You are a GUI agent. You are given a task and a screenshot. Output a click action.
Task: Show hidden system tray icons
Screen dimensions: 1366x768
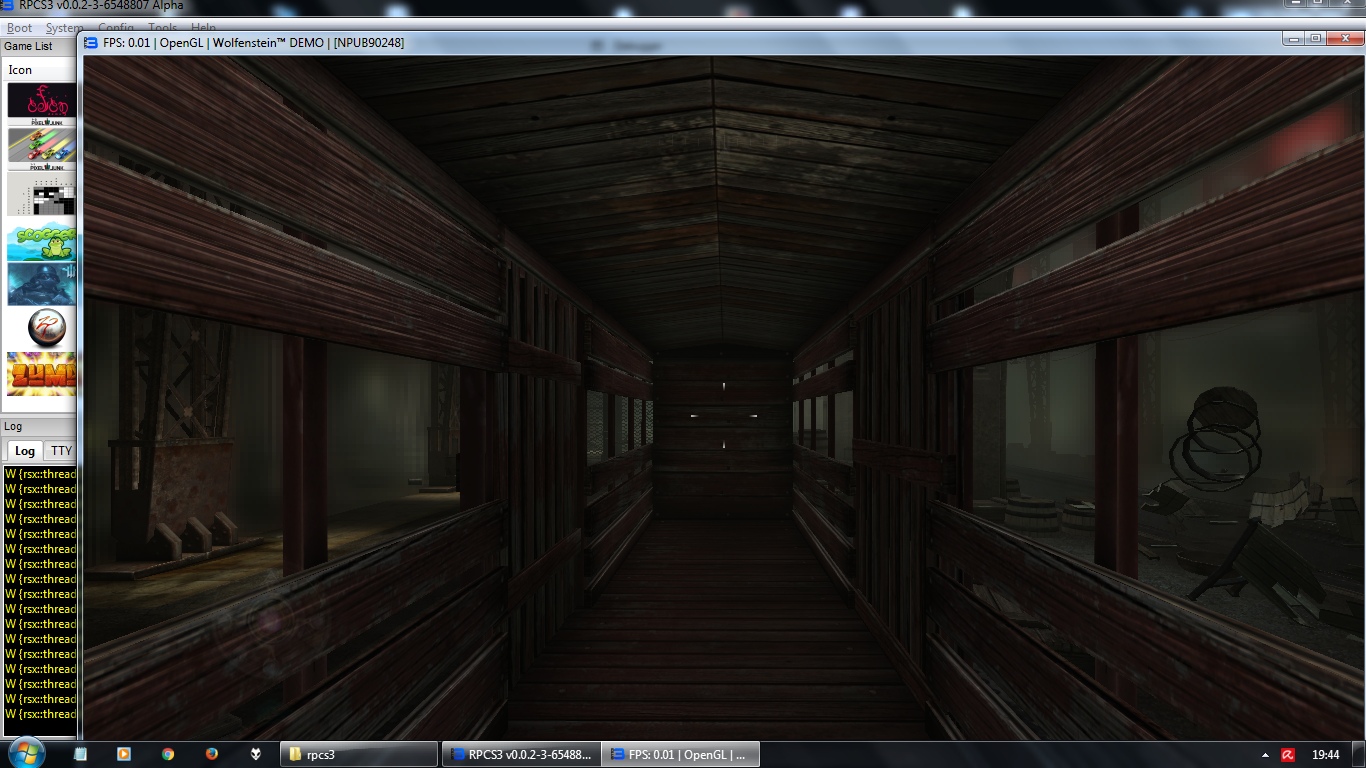(x=1265, y=755)
